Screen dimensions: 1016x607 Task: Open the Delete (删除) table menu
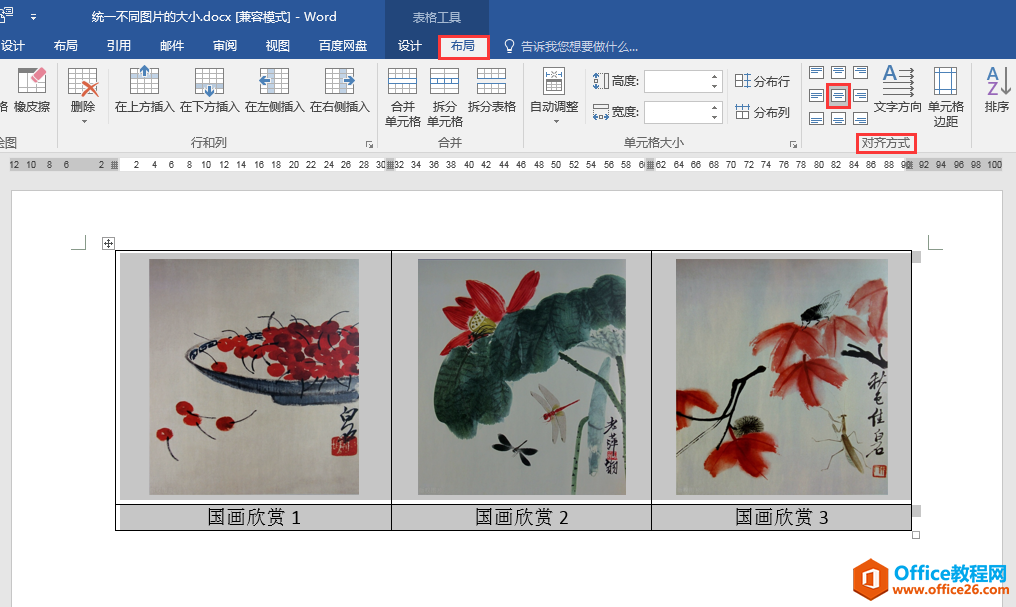[83, 95]
